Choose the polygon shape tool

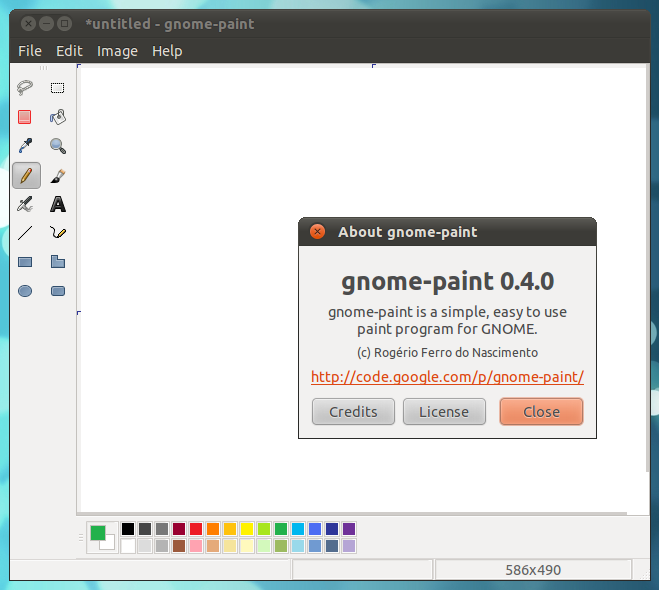coord(58,261)
